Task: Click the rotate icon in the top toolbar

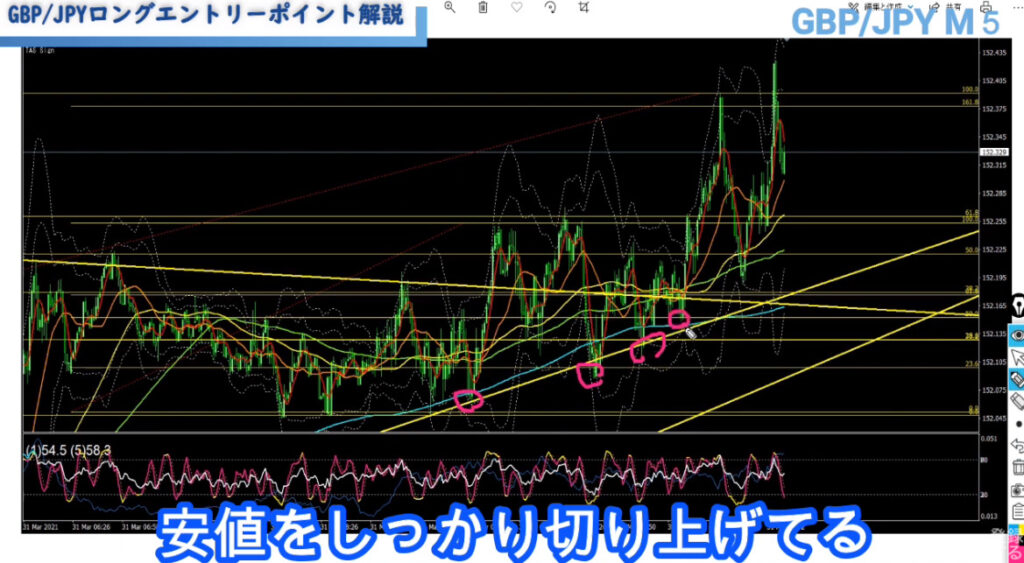Action: tap(550, 7)
